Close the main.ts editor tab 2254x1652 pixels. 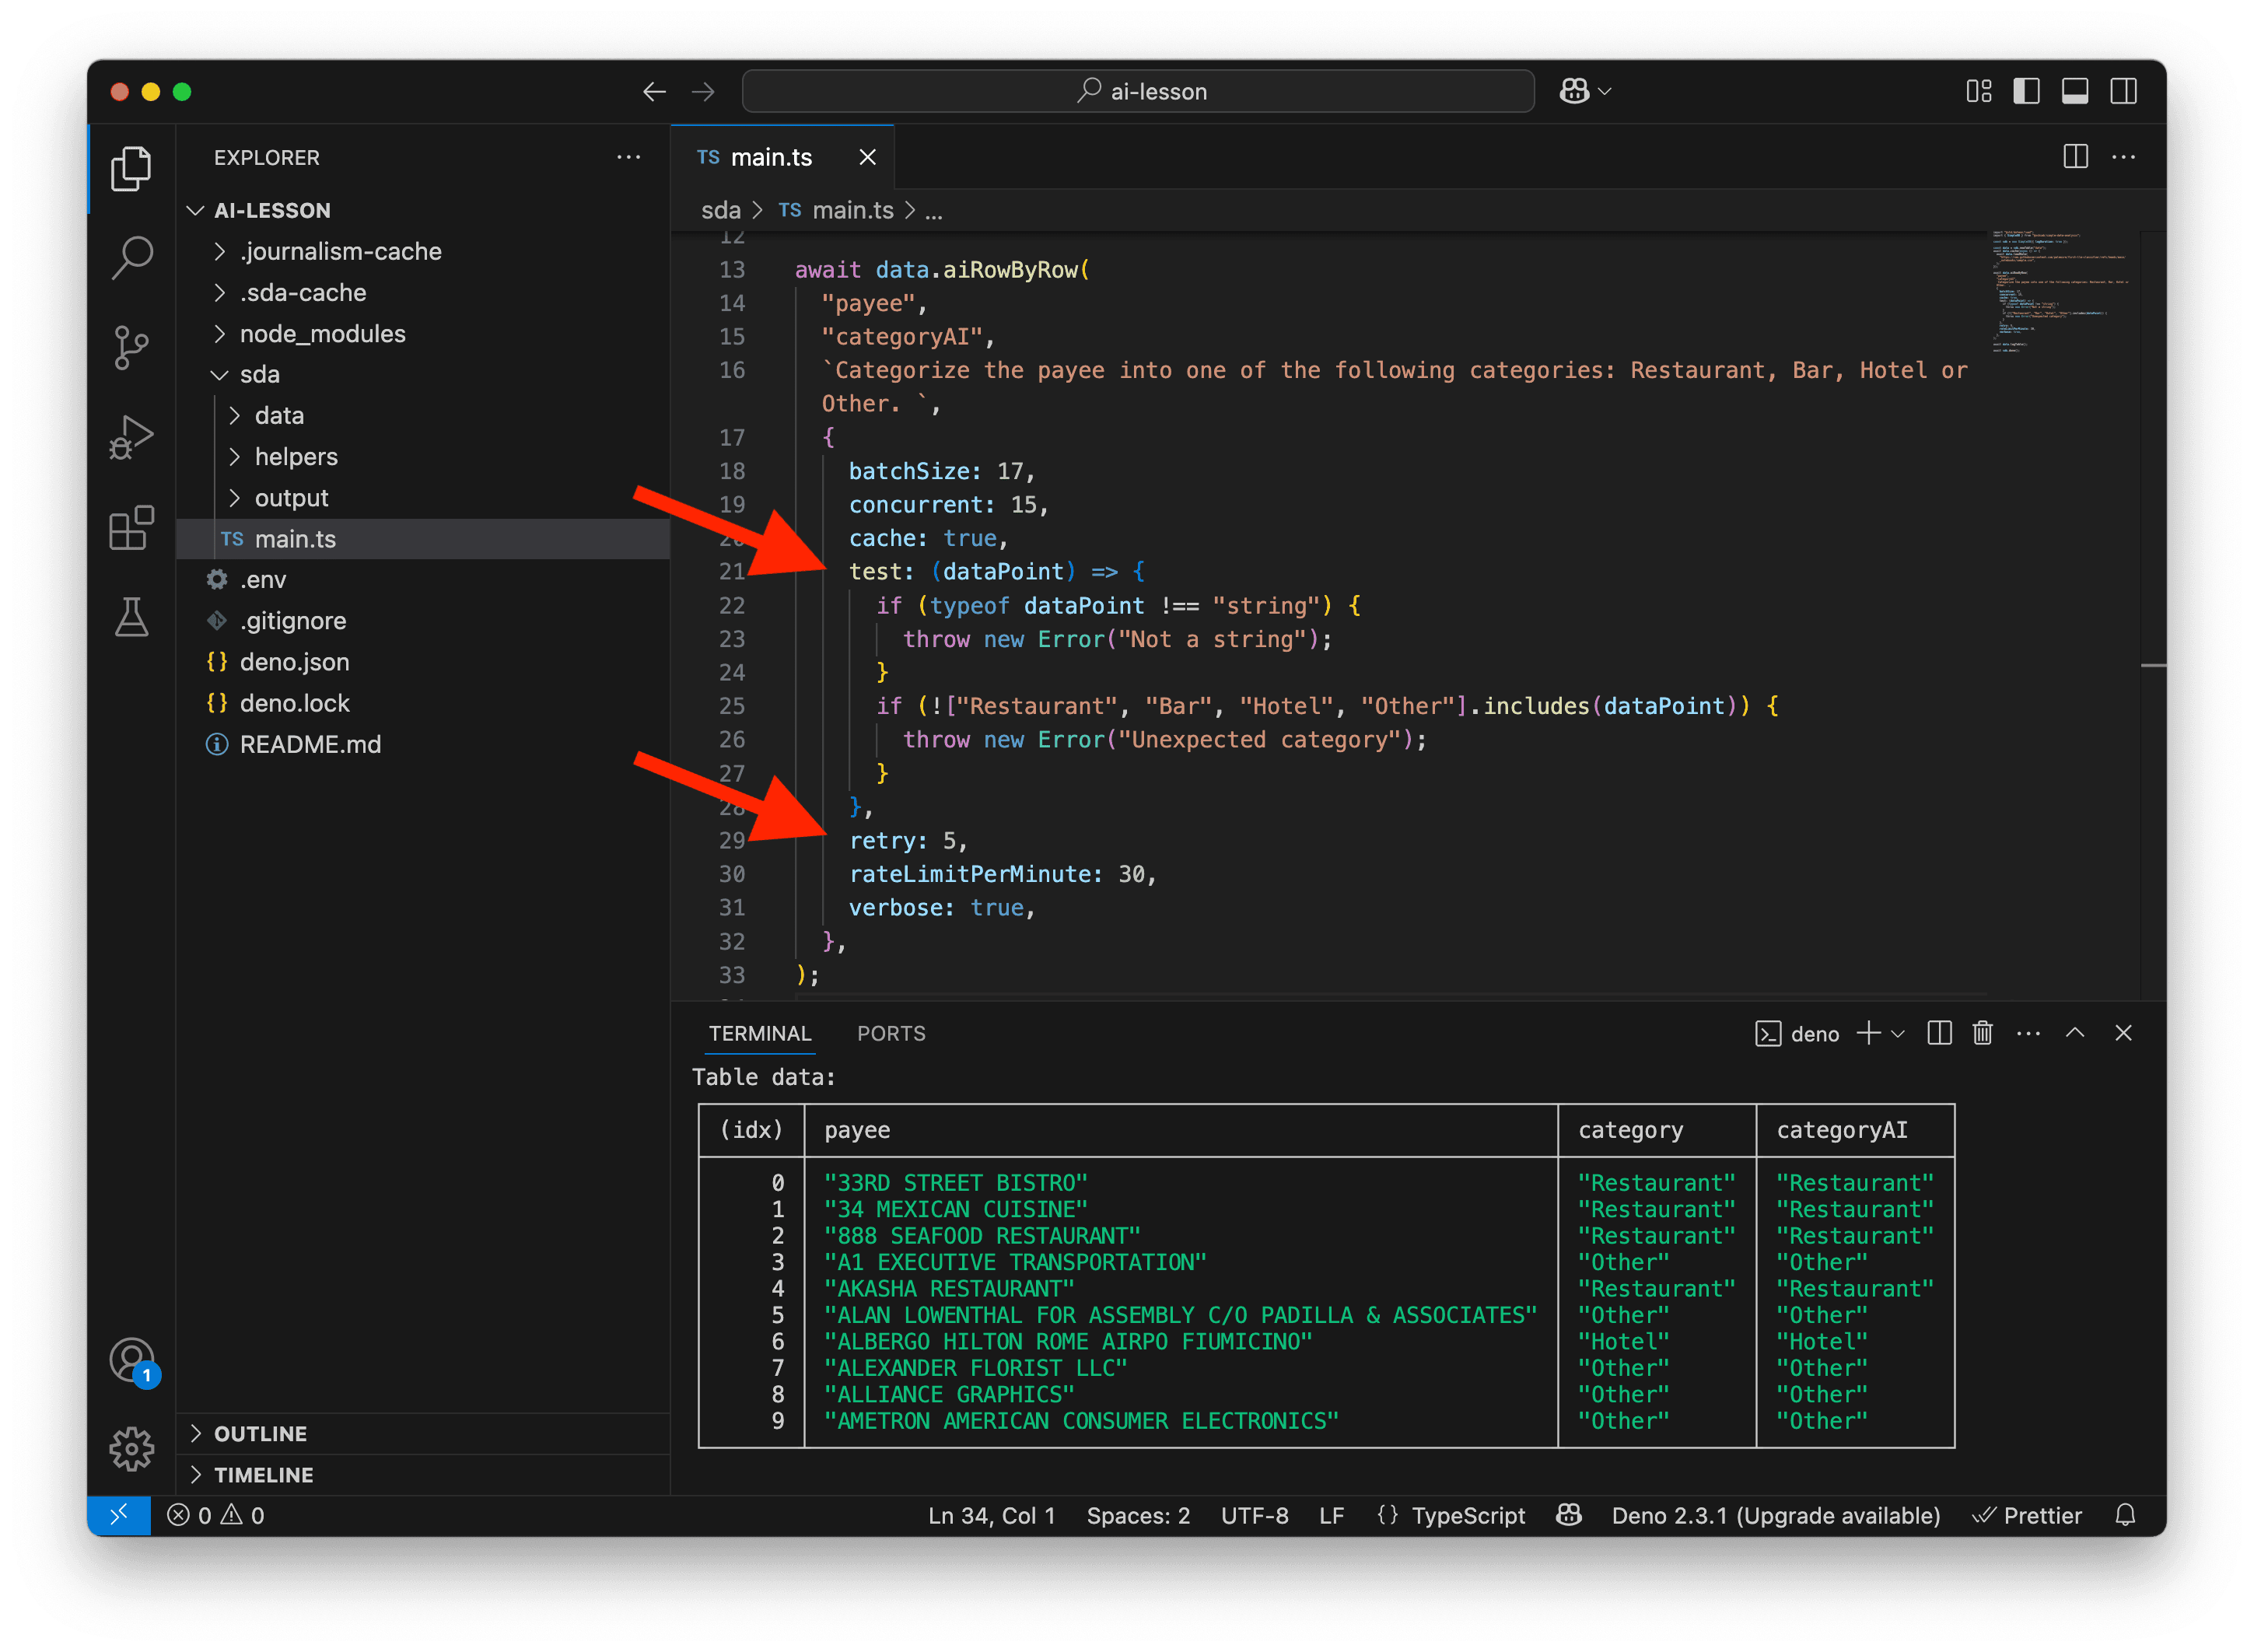[867, 157]
